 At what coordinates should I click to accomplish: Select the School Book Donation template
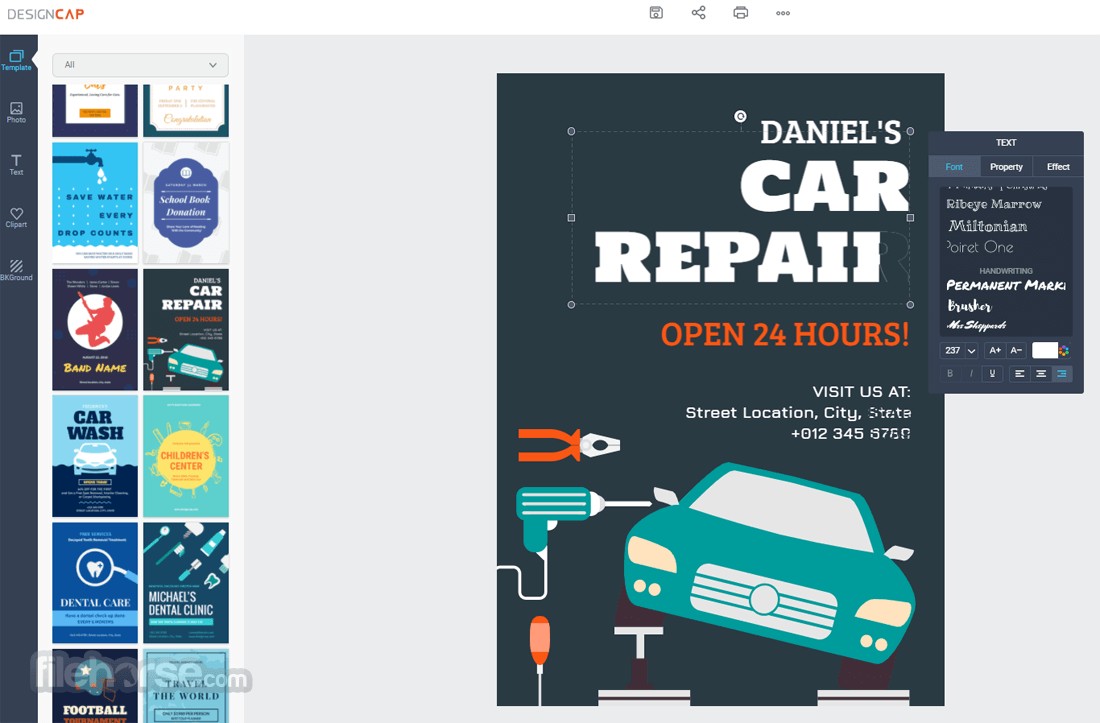coord(186,203)
